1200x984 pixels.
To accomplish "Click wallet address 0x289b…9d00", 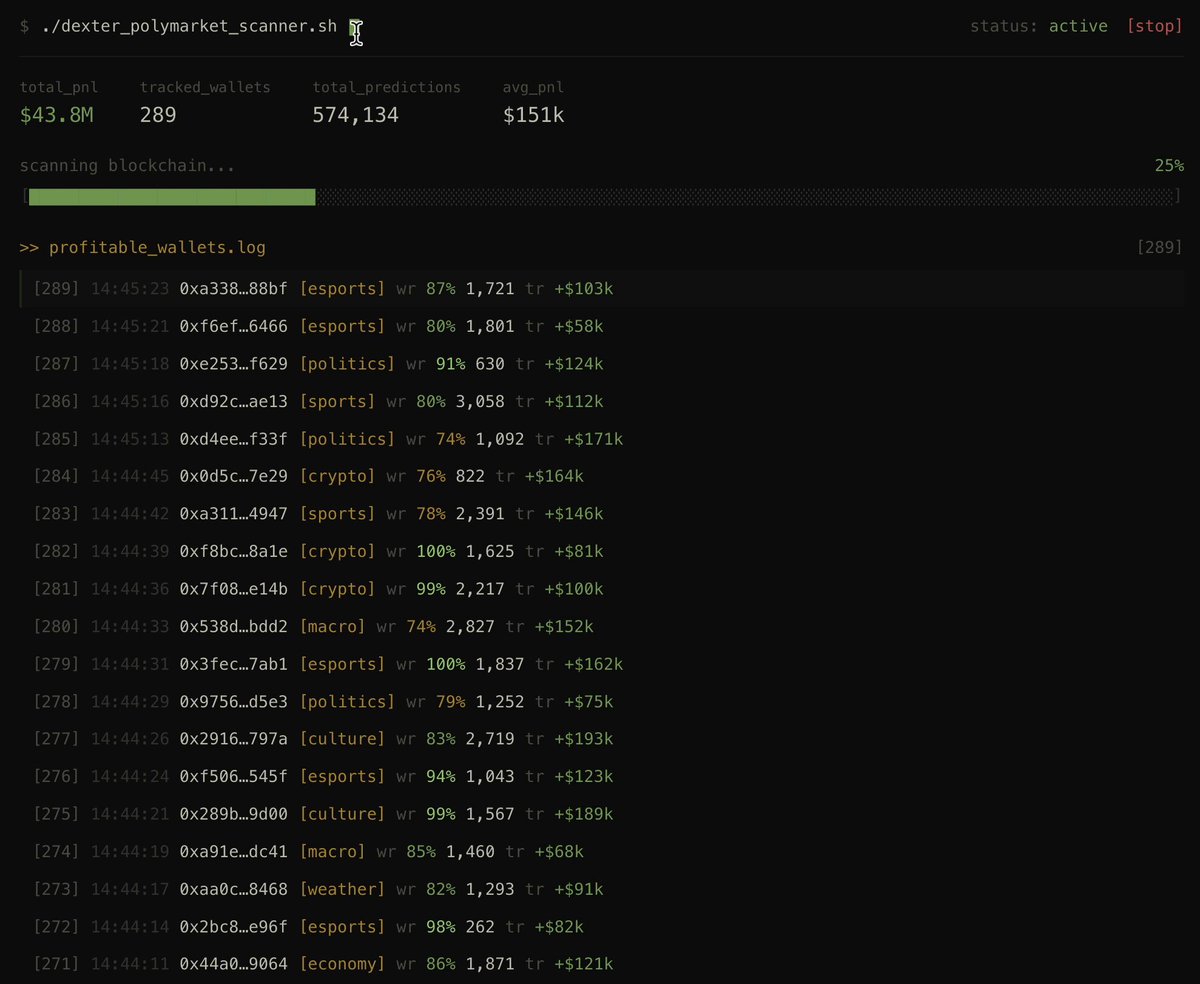I will pyautogui.click(x=233, y=814).
